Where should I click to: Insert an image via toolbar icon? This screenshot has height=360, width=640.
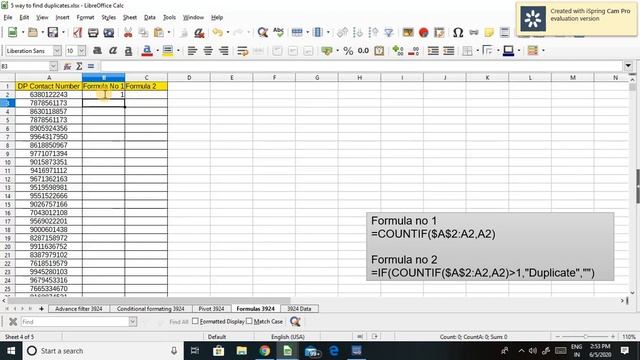click(x=408, y=32)
